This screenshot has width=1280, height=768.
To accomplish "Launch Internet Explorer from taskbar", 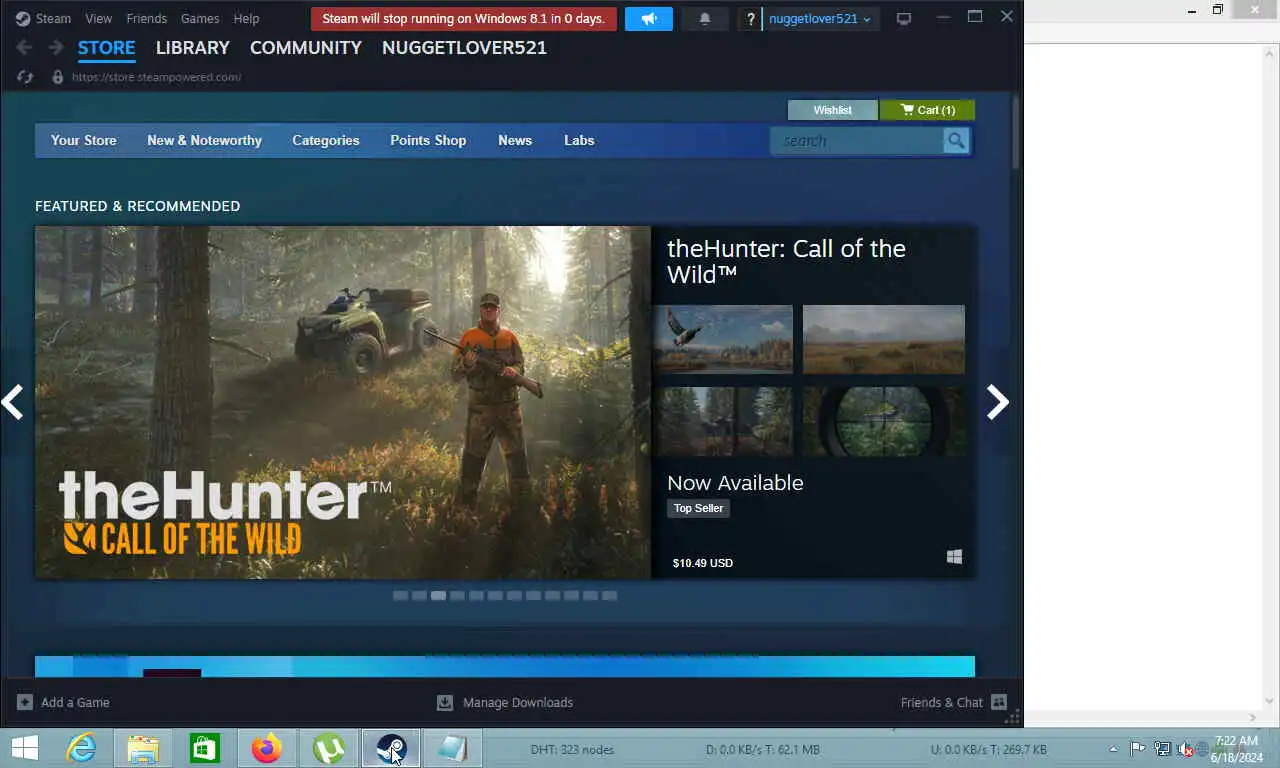I will (81, 748).
